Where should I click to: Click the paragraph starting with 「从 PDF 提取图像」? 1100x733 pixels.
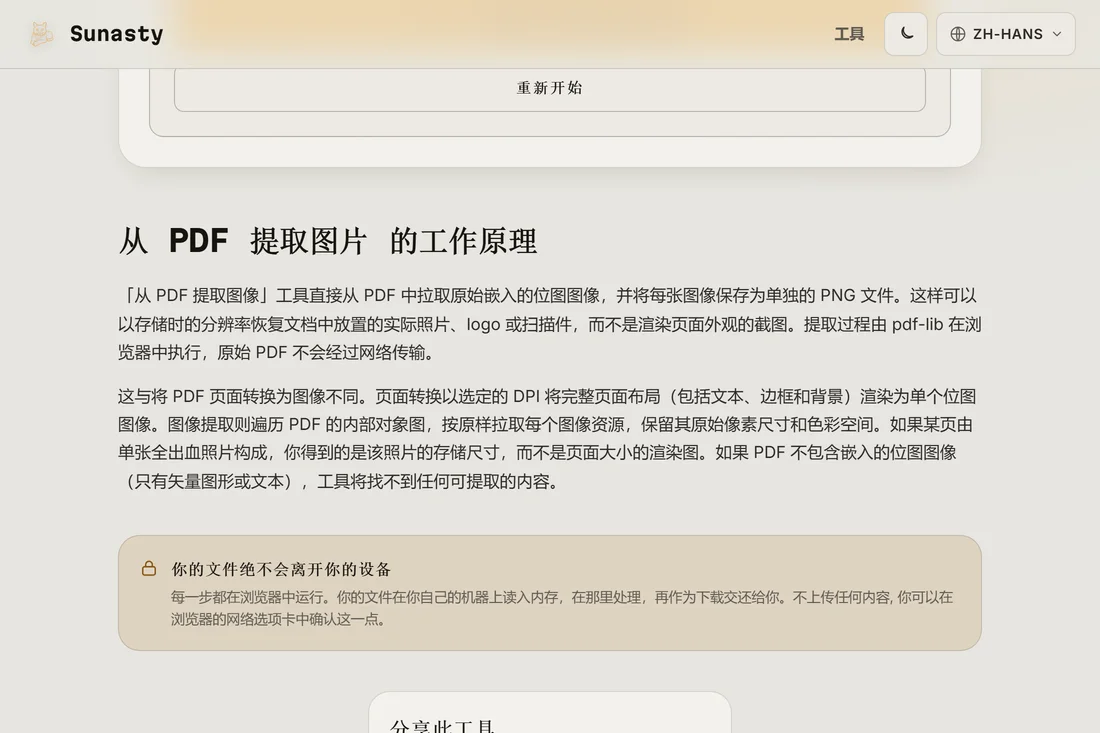pyautogui.click(x=549, y=324)
